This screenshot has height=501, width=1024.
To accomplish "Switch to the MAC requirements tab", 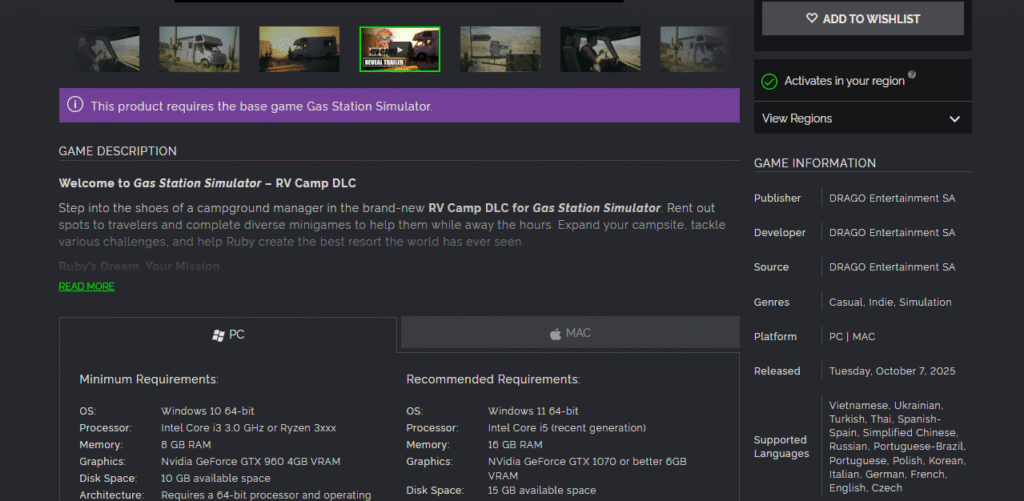I will [569, 333].
